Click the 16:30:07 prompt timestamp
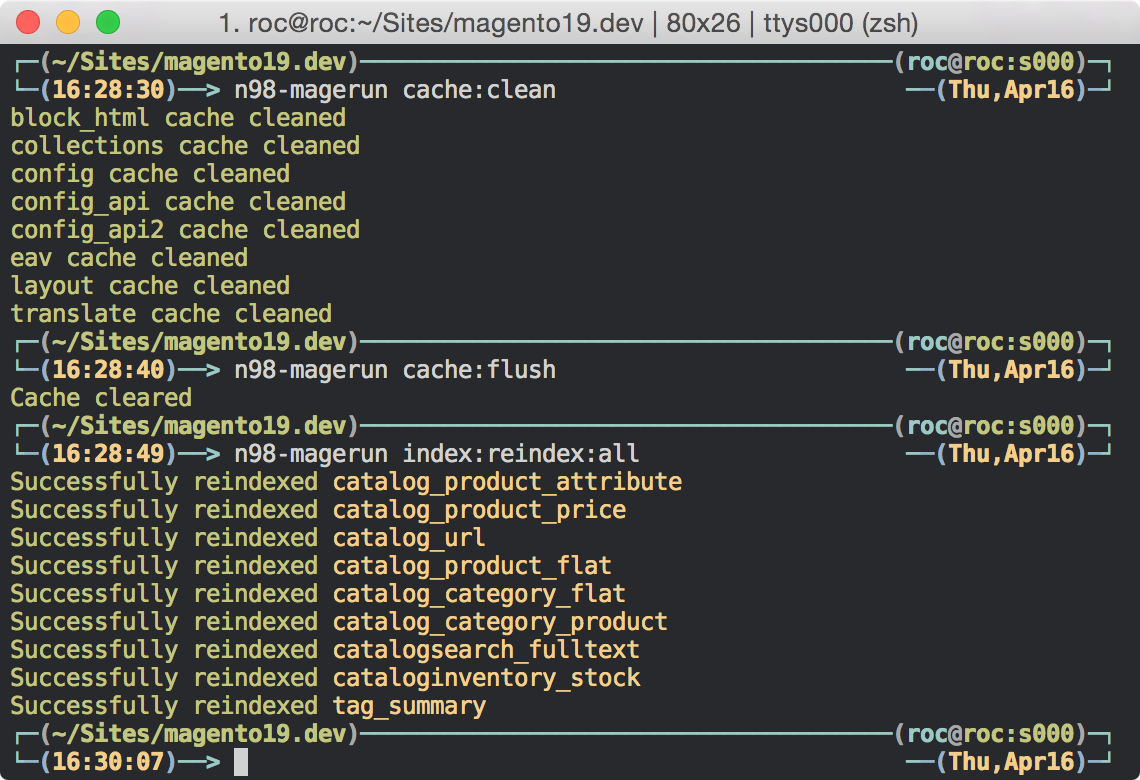This screenshot has height=780, width=1140. [x=108, y=762]
